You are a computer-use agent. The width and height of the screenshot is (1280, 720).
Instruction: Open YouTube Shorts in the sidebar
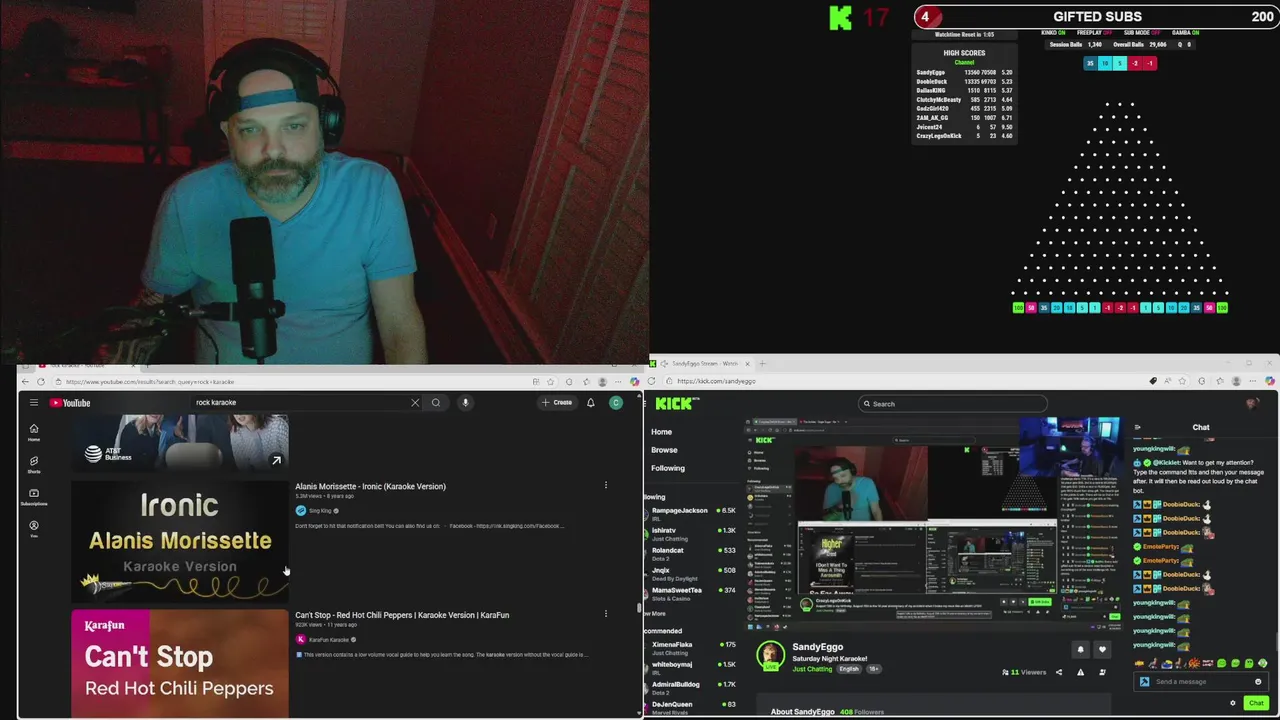coord(34,464)
